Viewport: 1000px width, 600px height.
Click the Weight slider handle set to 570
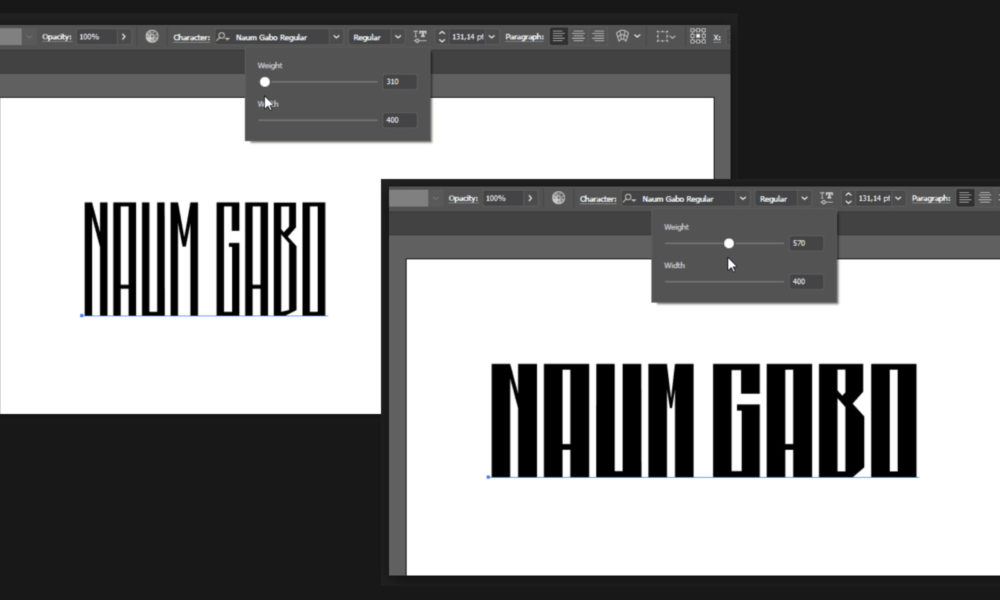click(x=729, y=243)
